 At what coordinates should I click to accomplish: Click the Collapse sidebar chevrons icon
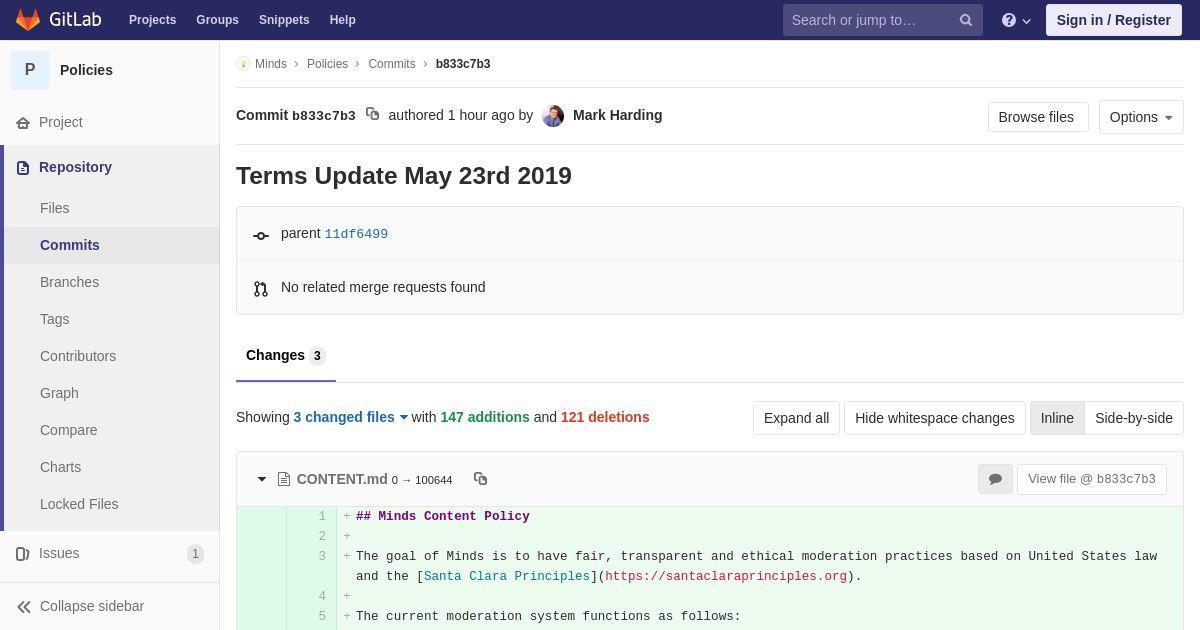[24, 607]
